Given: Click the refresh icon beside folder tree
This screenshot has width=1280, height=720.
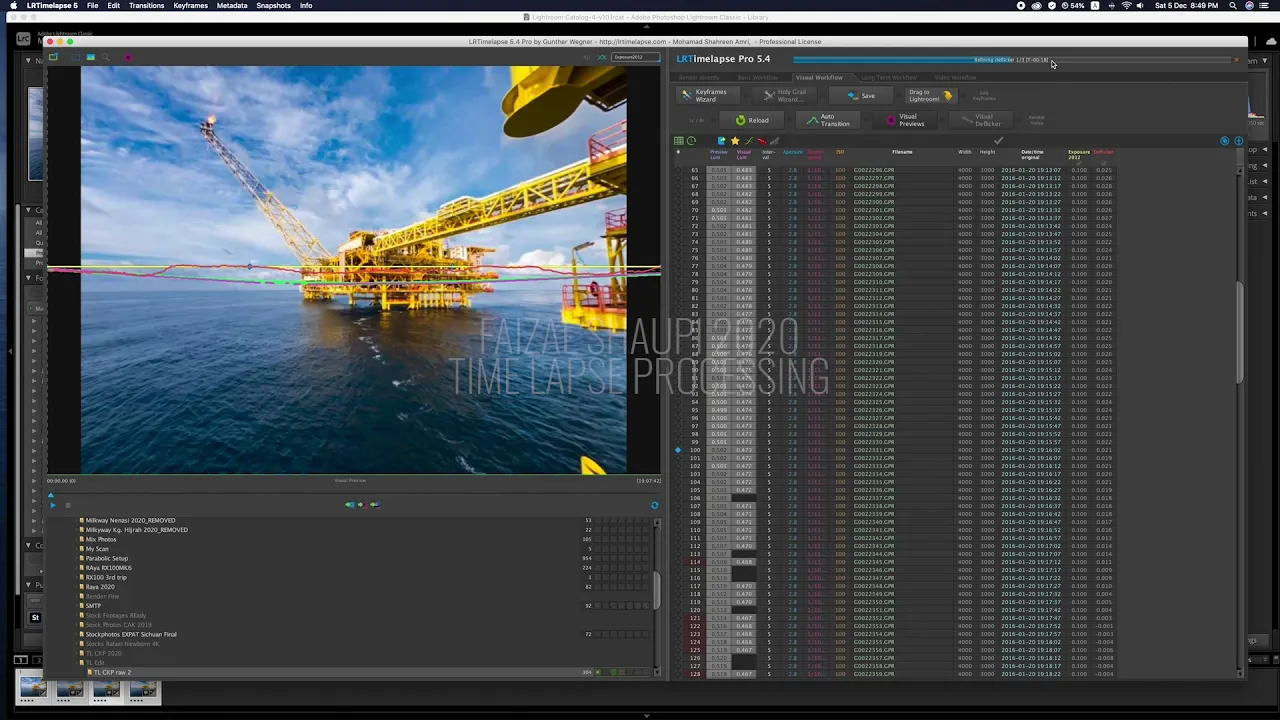Looking at the screenshot, I should (655, 505).
